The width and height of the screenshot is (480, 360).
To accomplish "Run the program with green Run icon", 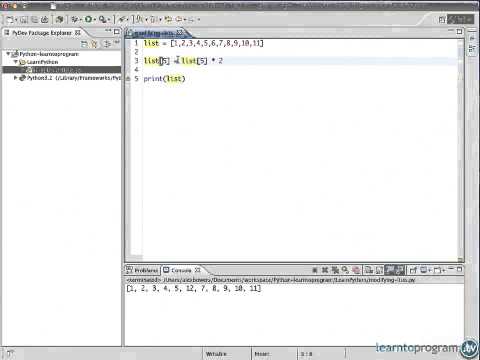I will pyautogui.click(x=88, y=20).
